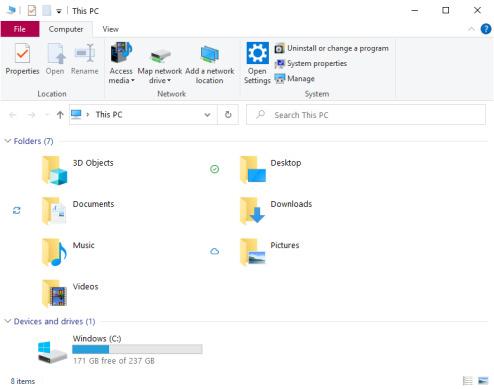Click the Help question mark icon
The image size is (494, 389).
click(486, 29)
